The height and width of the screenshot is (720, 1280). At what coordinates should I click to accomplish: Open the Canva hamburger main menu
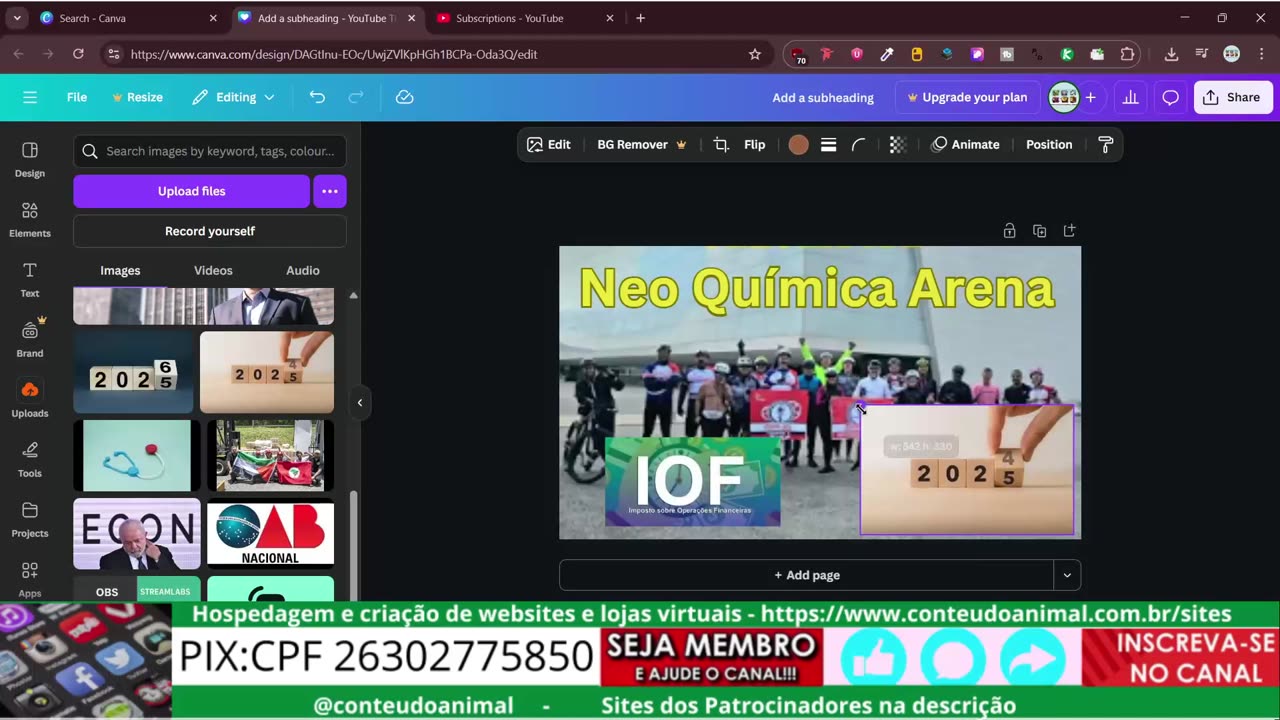coord(30,97)
